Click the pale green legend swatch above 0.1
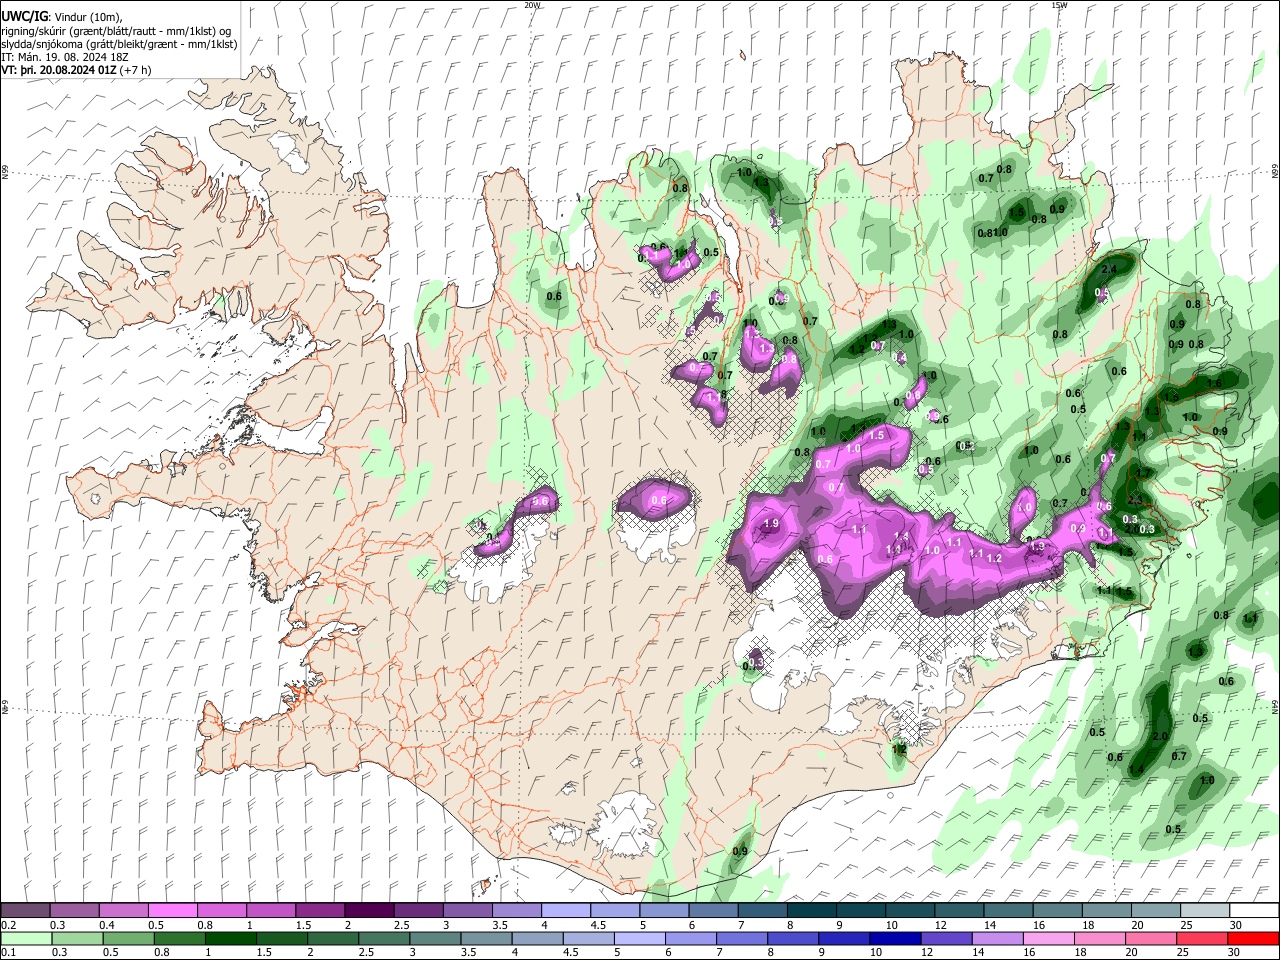1280x960 pixels. (x=25, y=938)
